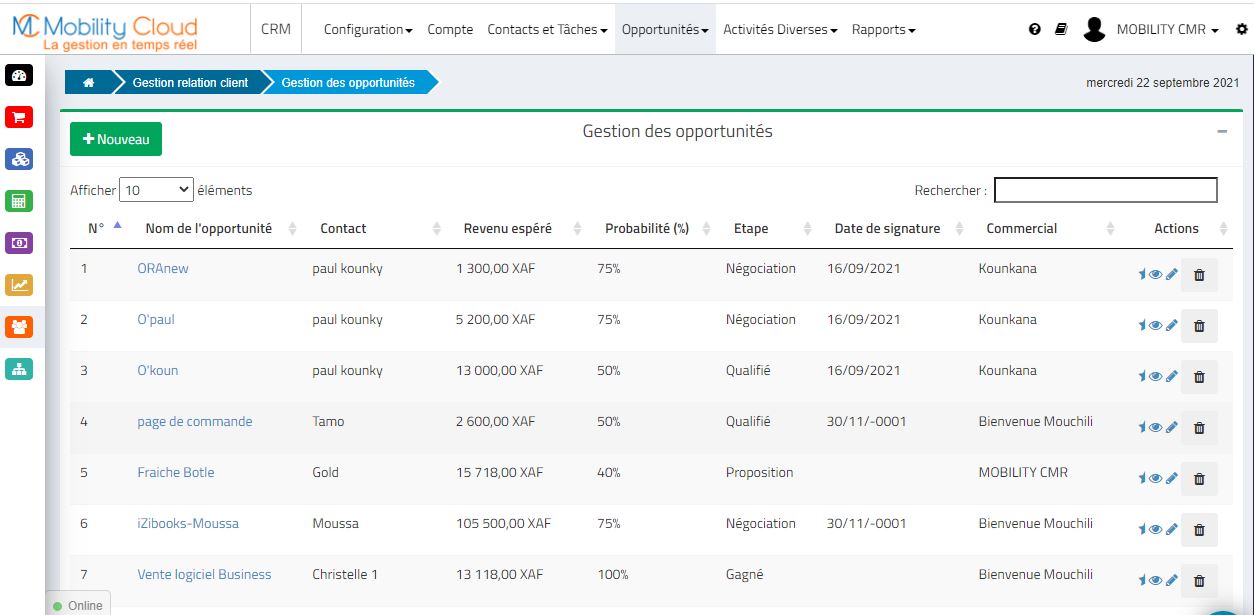Screen dimensions: 1254x615
Task: Collapse the Gestion des opportunités panel
Action: click(1222, 132)
